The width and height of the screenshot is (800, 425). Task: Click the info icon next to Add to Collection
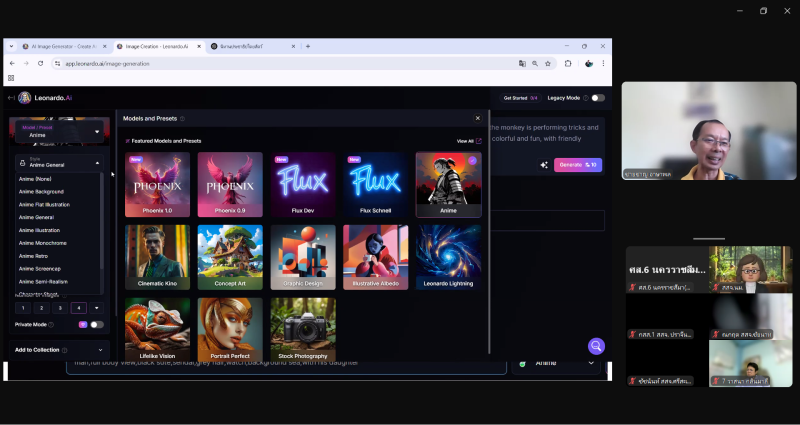64,350
